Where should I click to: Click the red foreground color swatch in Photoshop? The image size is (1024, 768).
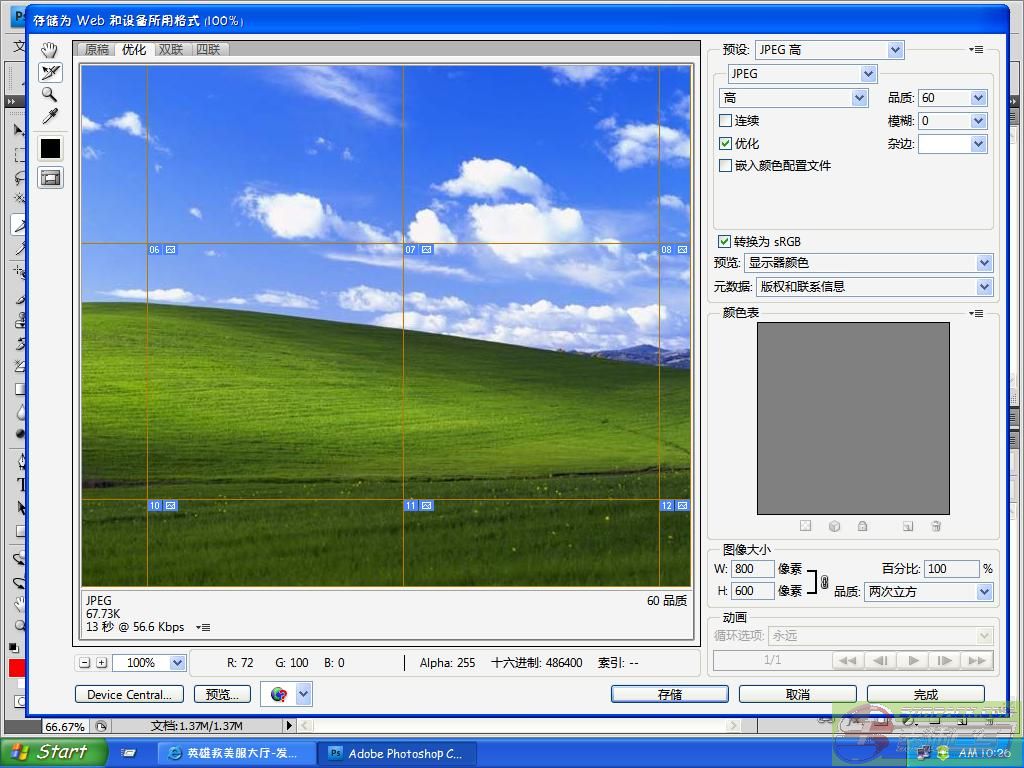[x=16, y=668]
